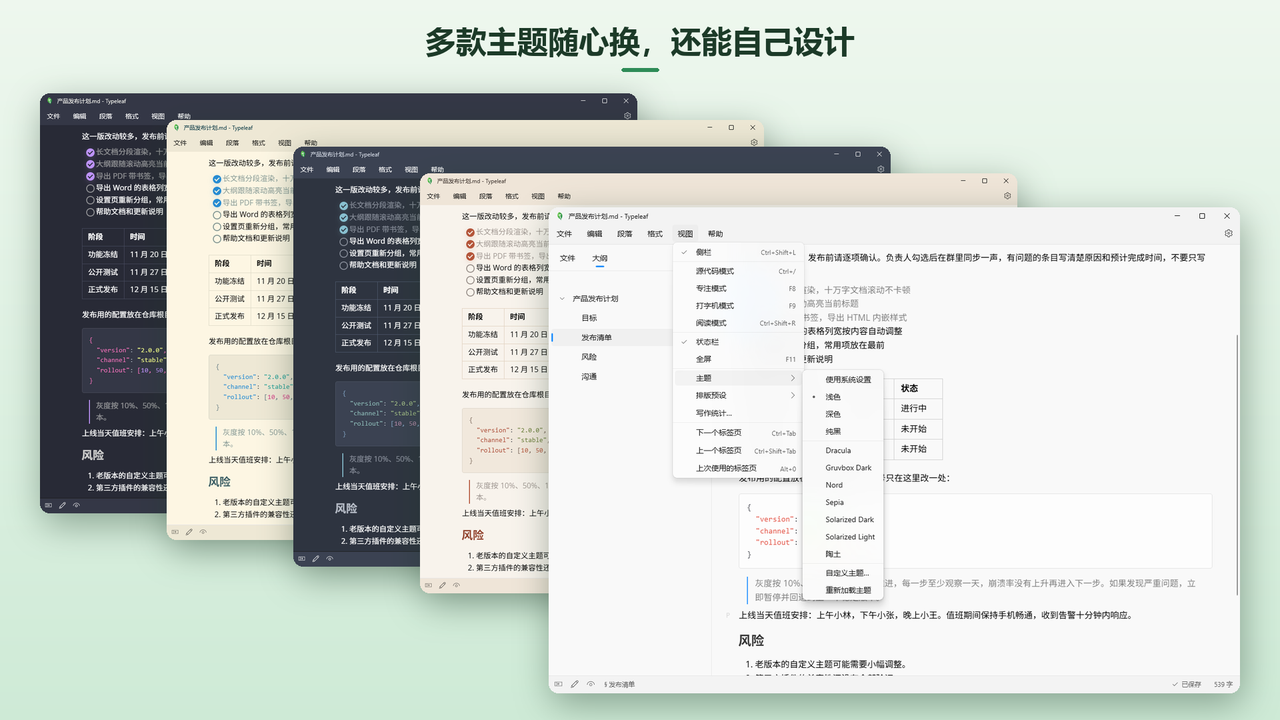Open 帮助 menu in beige window
Viewport: 1280px width, 720px height.
coord(564,197)
